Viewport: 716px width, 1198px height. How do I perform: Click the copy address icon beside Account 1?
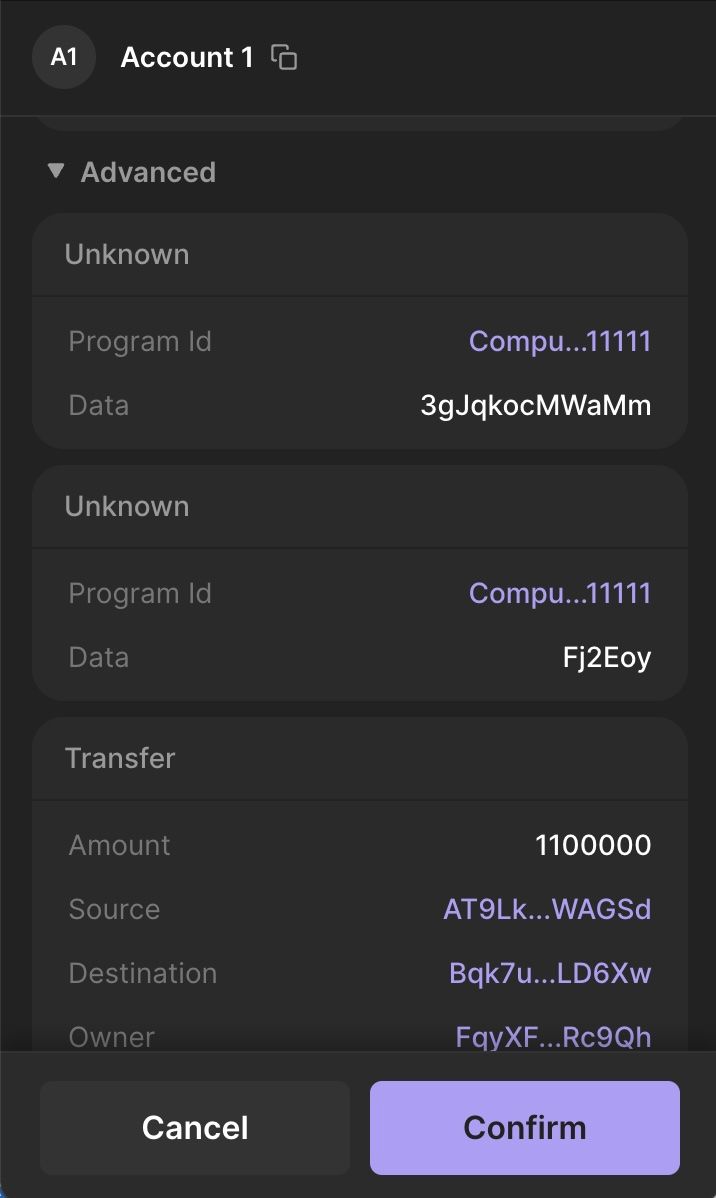[284, 57]
